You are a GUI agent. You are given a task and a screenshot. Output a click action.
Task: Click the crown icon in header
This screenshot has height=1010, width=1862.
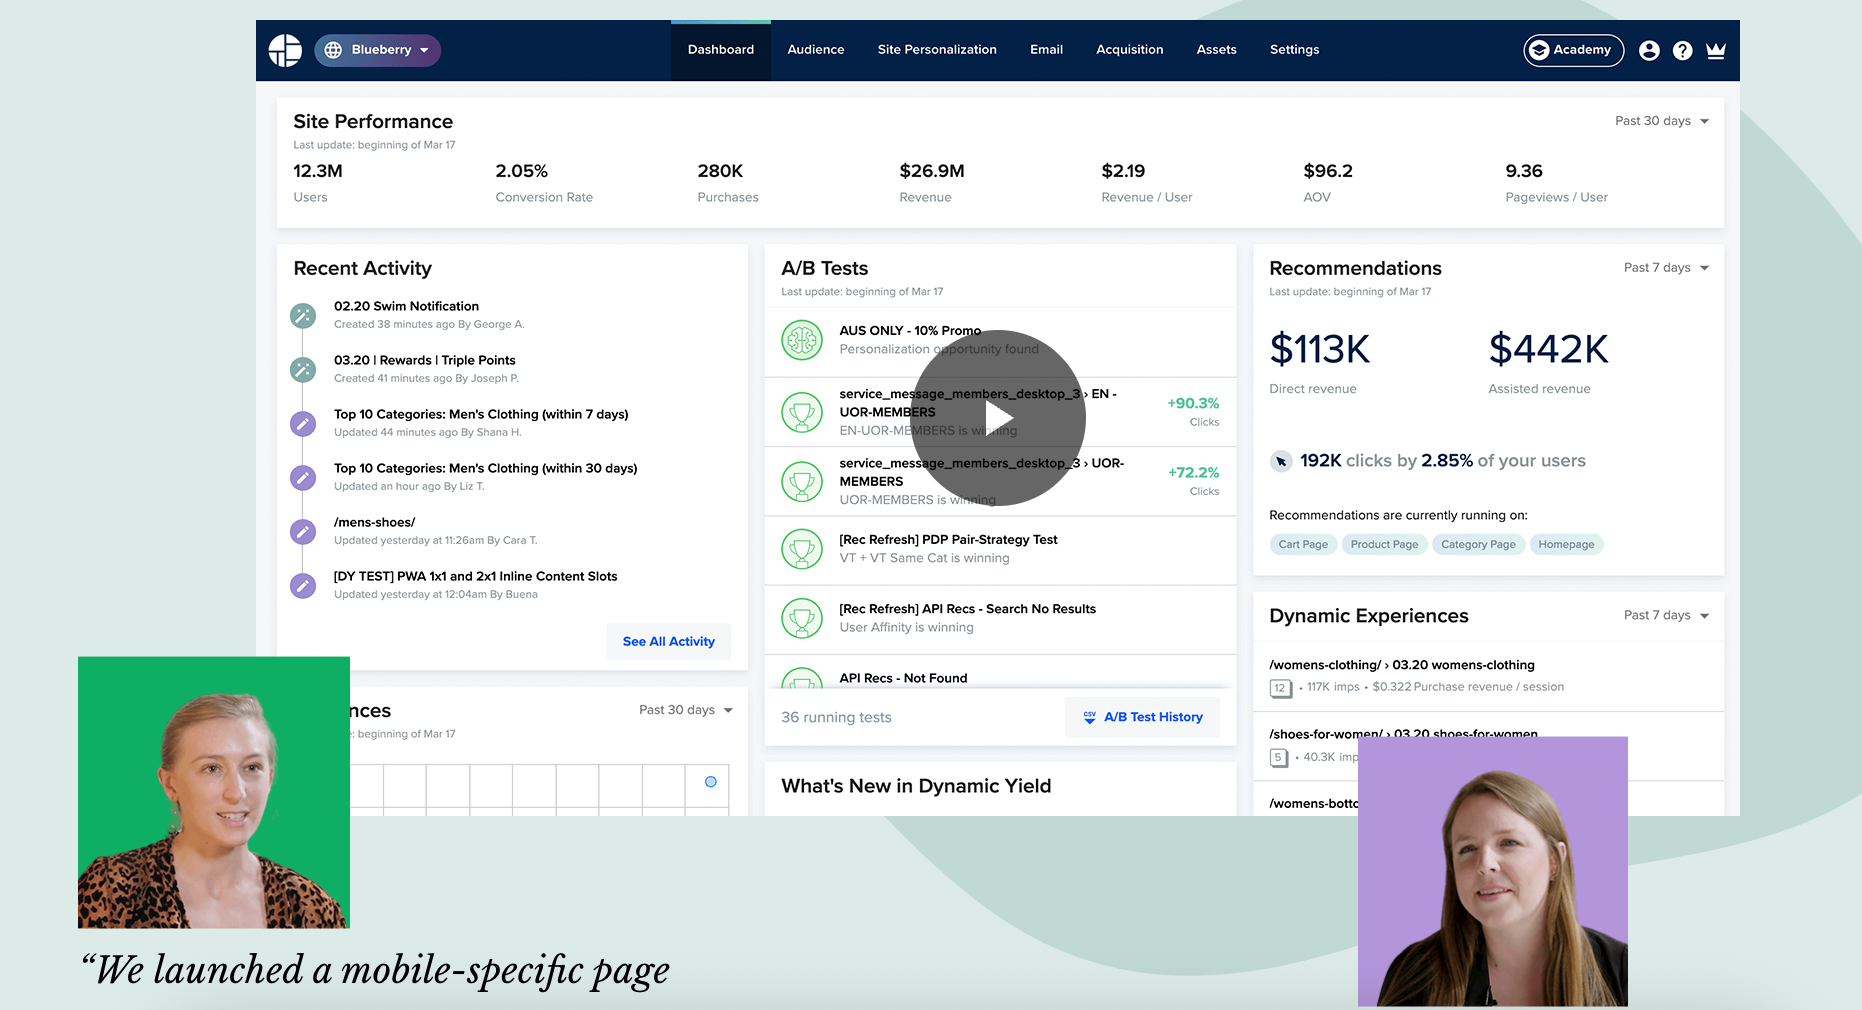(x=1716, y=50)
